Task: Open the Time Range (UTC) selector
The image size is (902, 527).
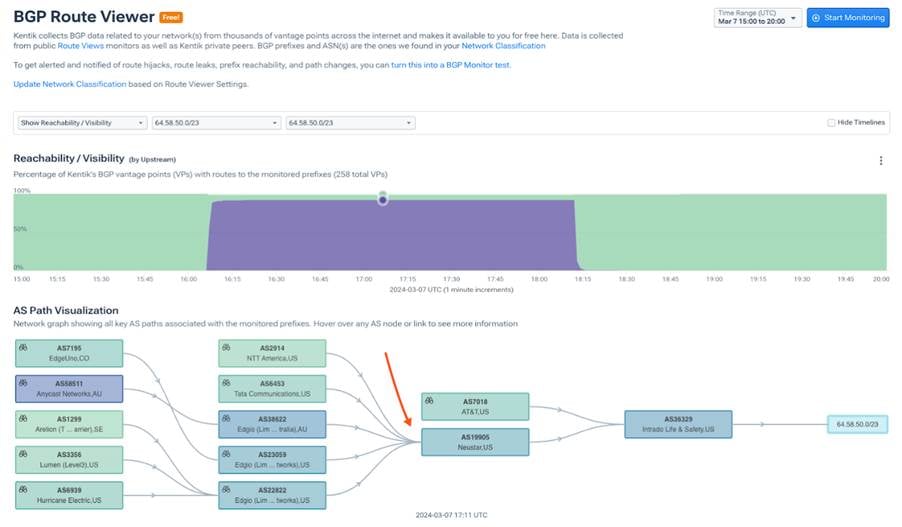Action: click(758, 17)
